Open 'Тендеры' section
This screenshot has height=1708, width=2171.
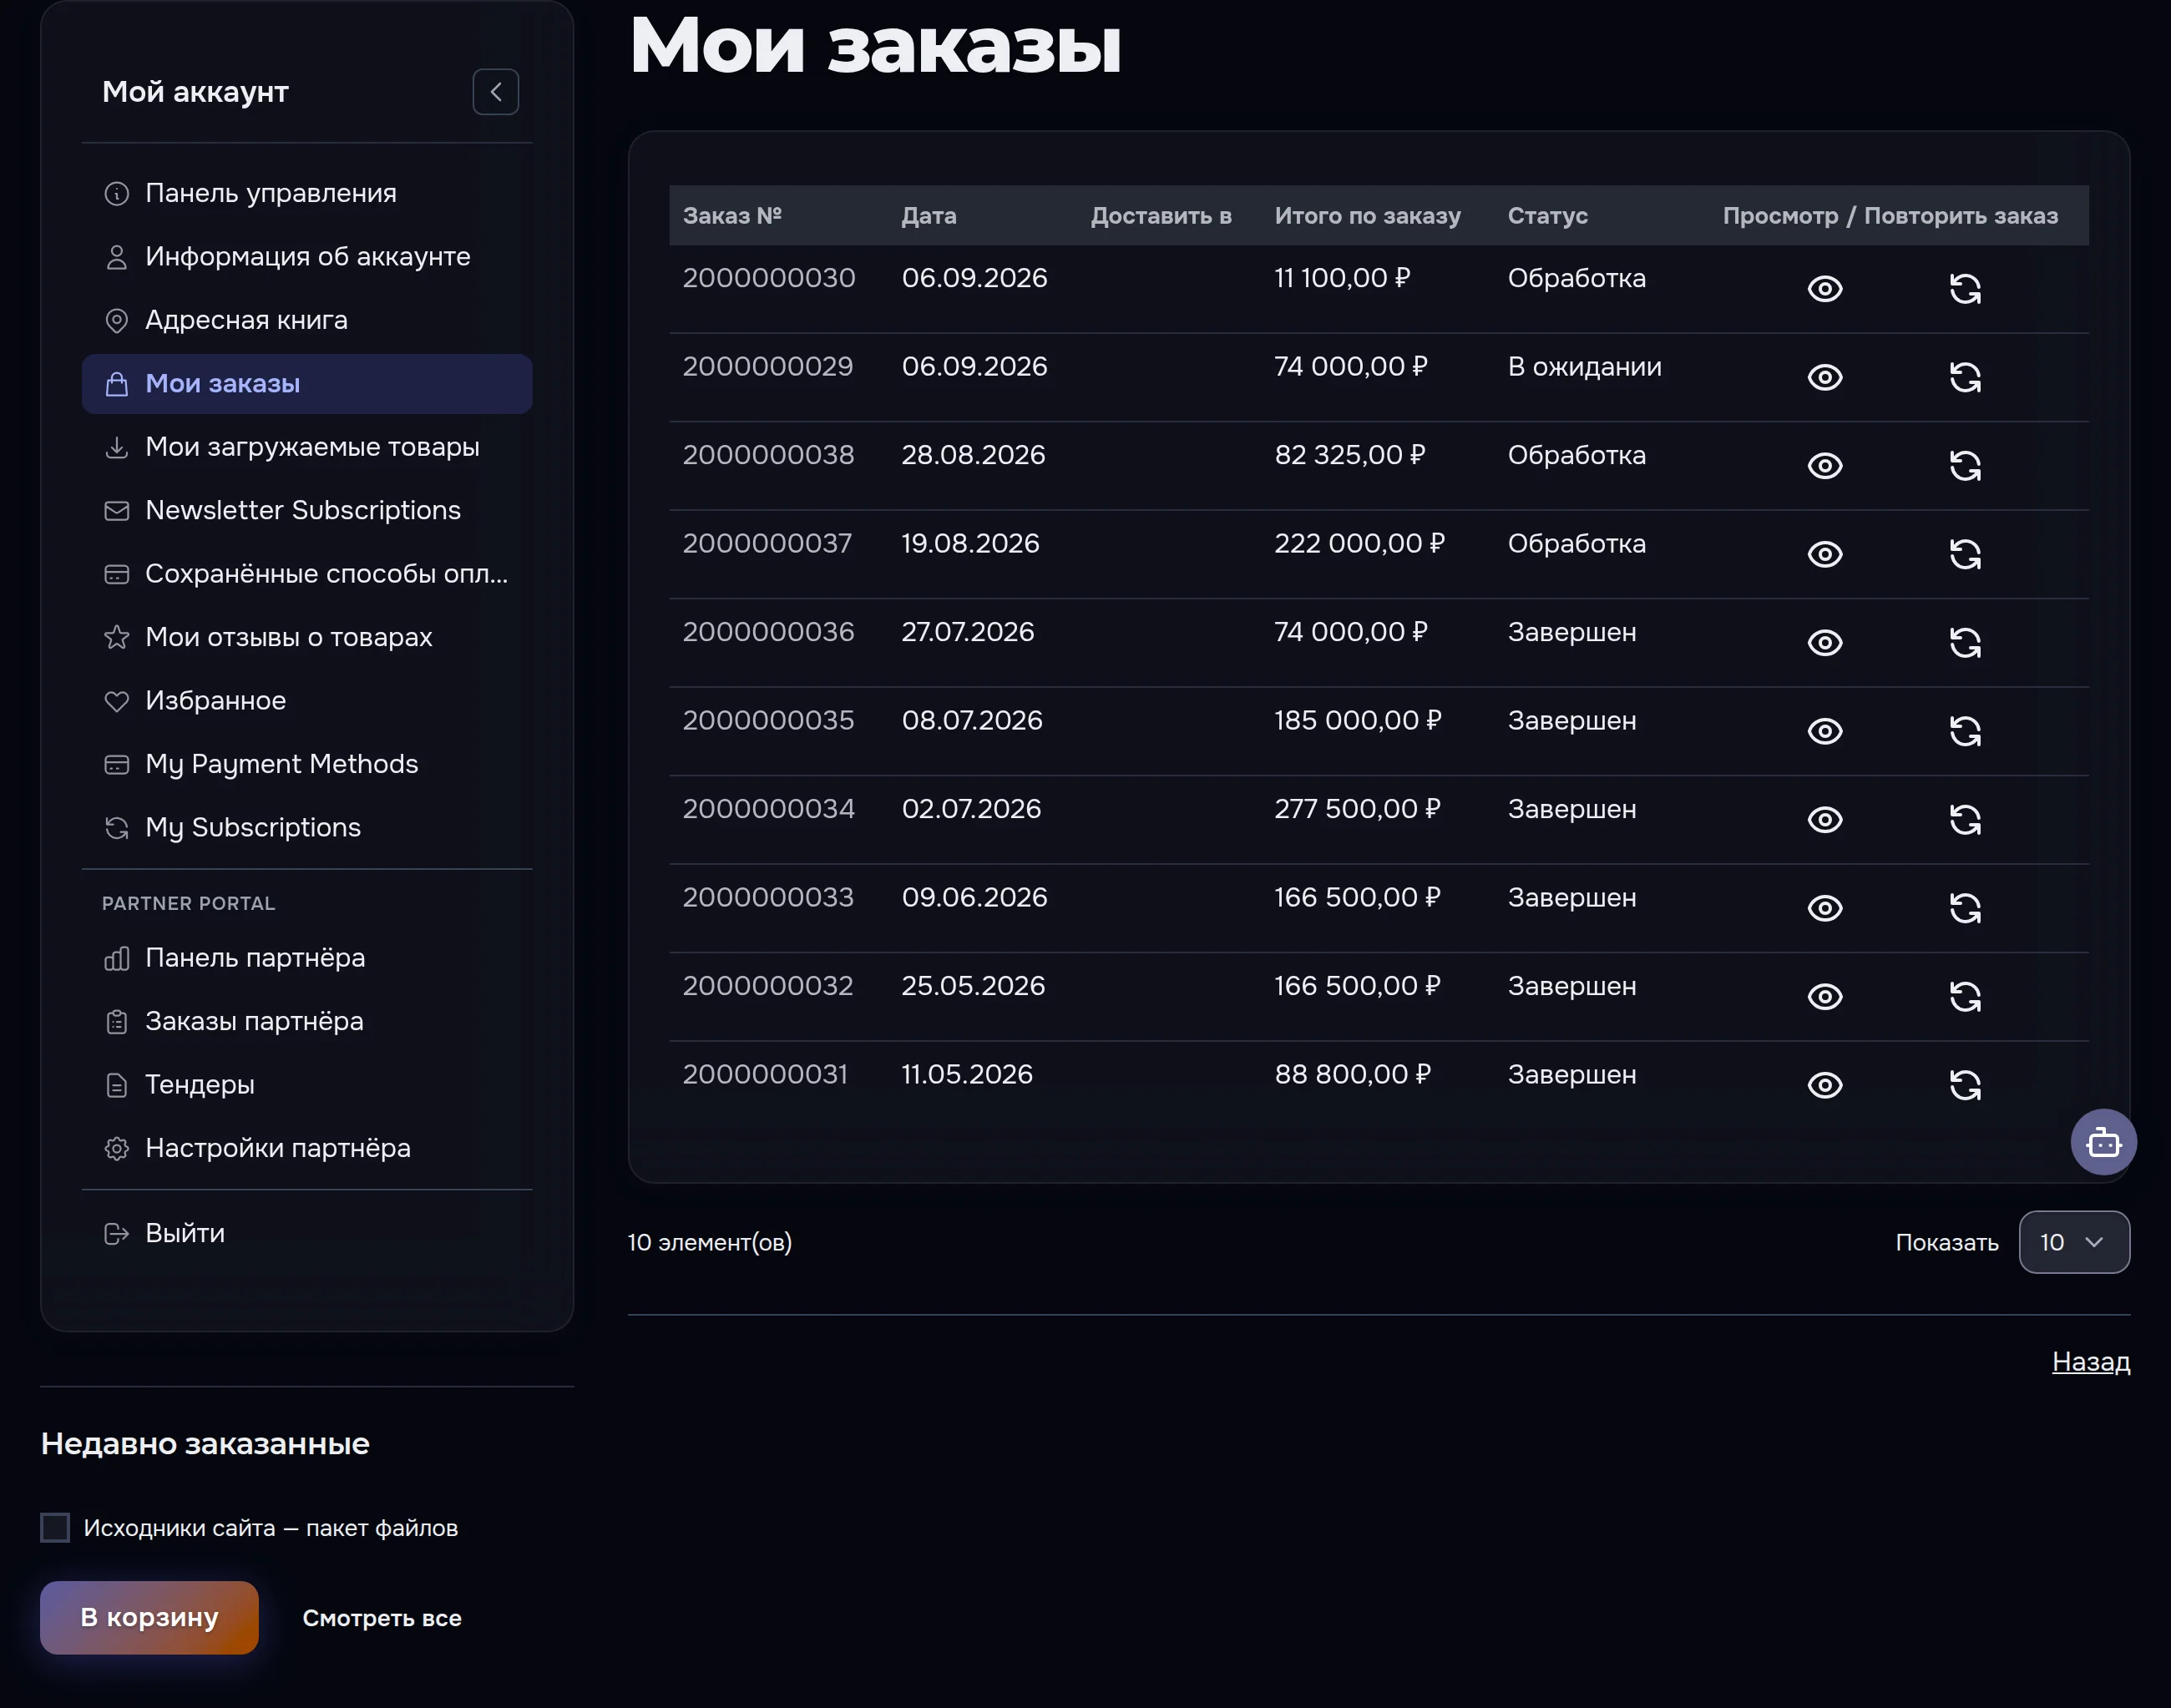tap(307, 1085)
